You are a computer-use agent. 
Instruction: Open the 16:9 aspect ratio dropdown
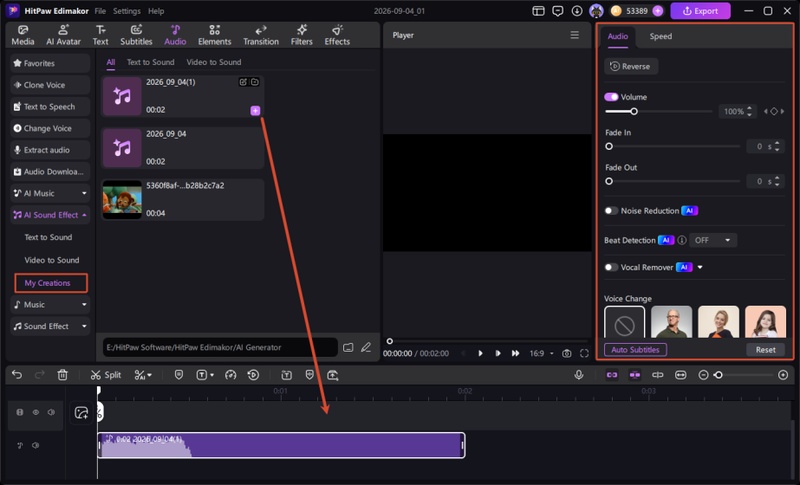click(x=541, y=353)
